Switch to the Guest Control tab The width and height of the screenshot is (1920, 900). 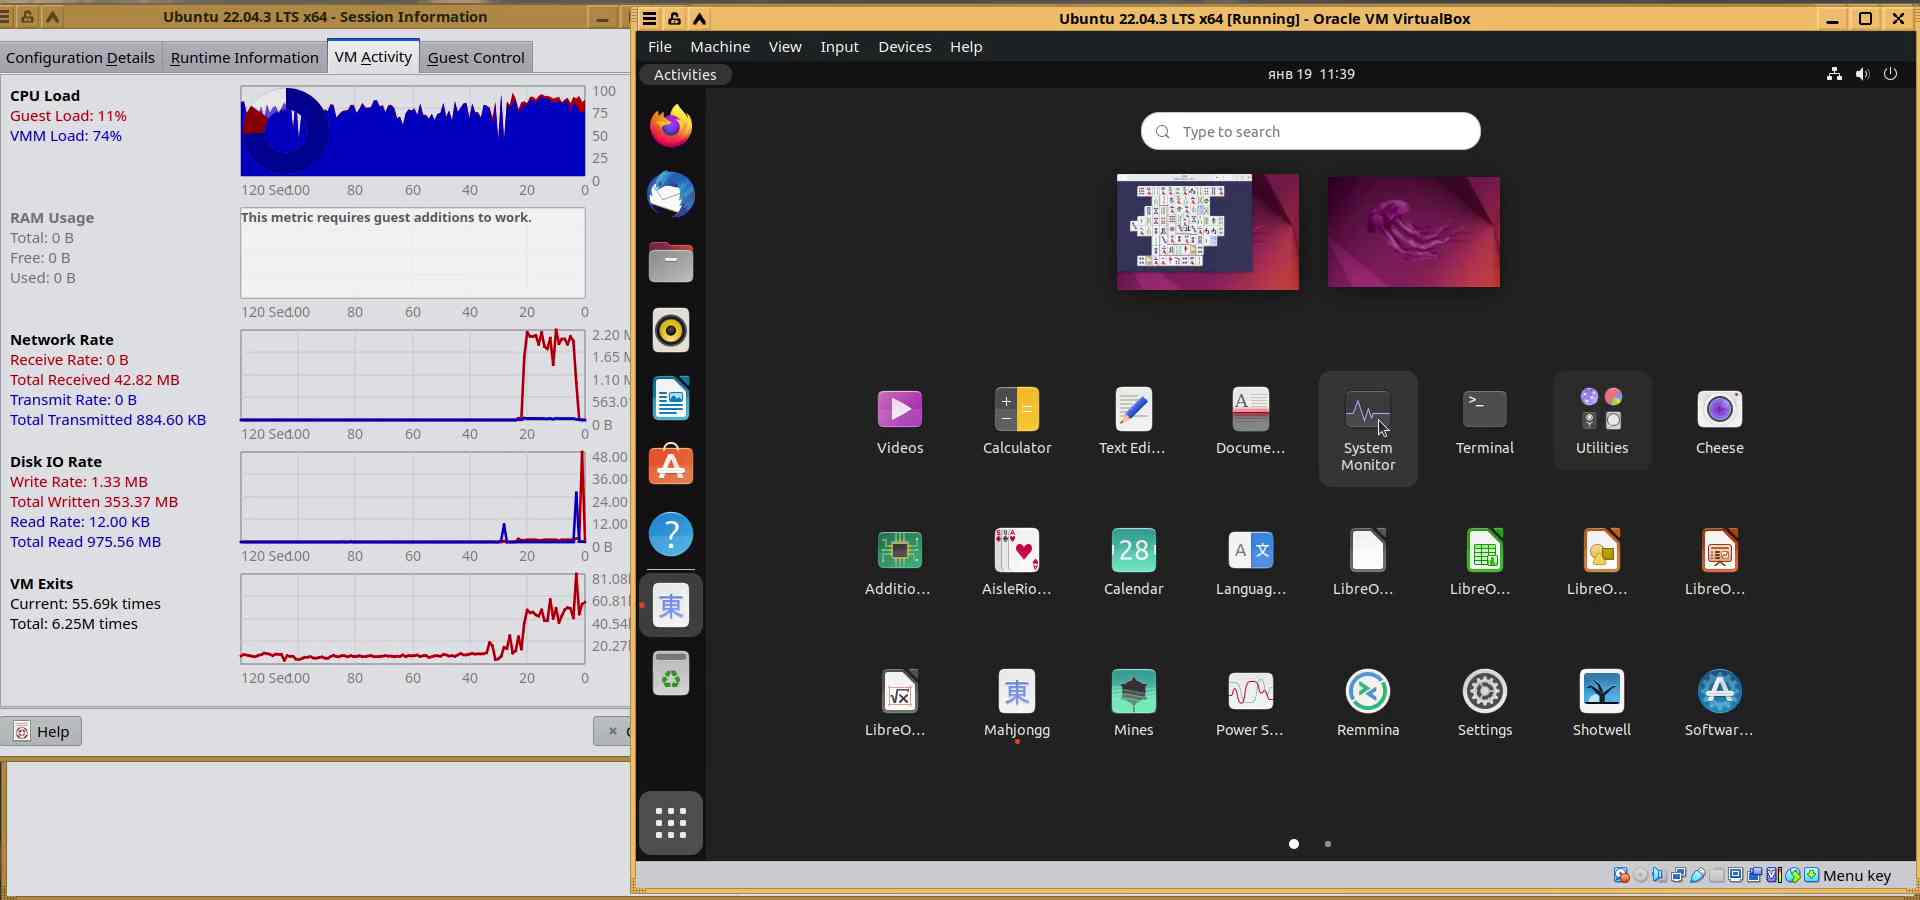[476, 58]
